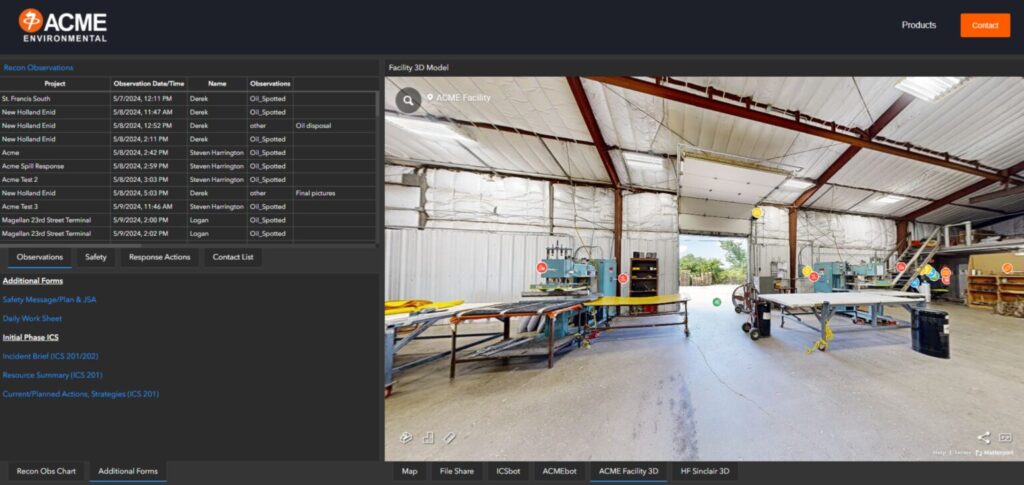
Task: Open Resource Summary (ICS 201) link
Action: tap(52, 375)
